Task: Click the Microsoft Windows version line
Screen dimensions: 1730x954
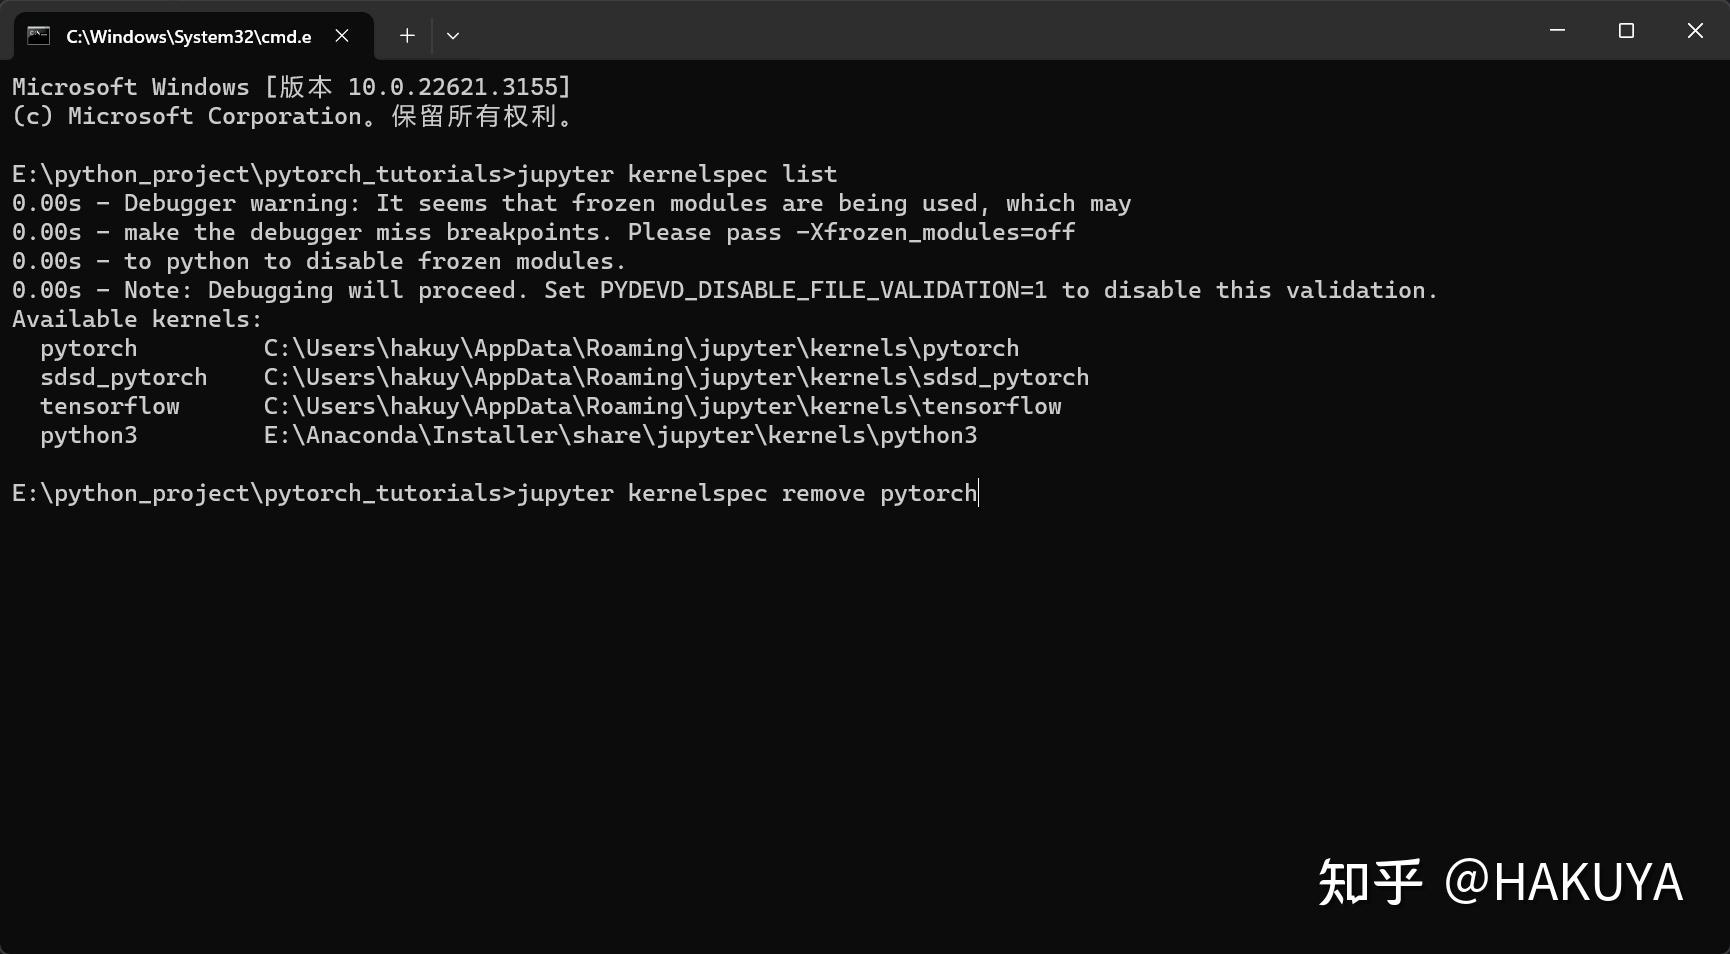Action: (291, 87)
